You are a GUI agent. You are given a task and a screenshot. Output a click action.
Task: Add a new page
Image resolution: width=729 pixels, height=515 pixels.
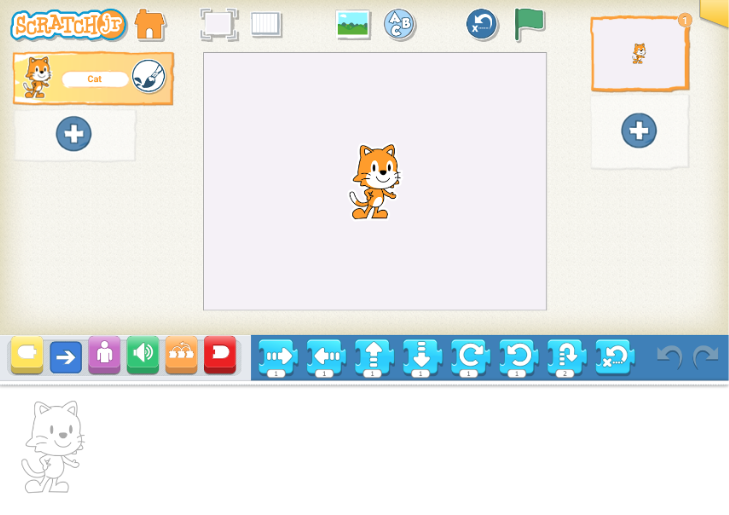[639, 131]
